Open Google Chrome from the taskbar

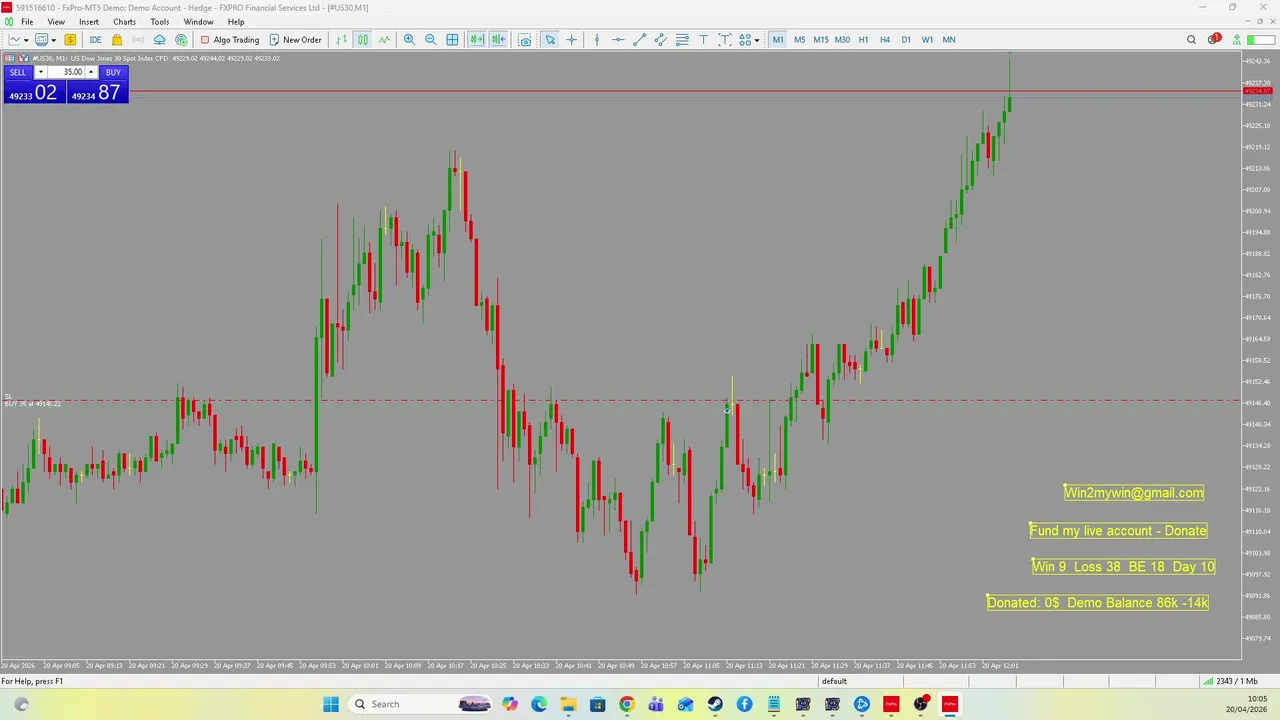(626, 704)
